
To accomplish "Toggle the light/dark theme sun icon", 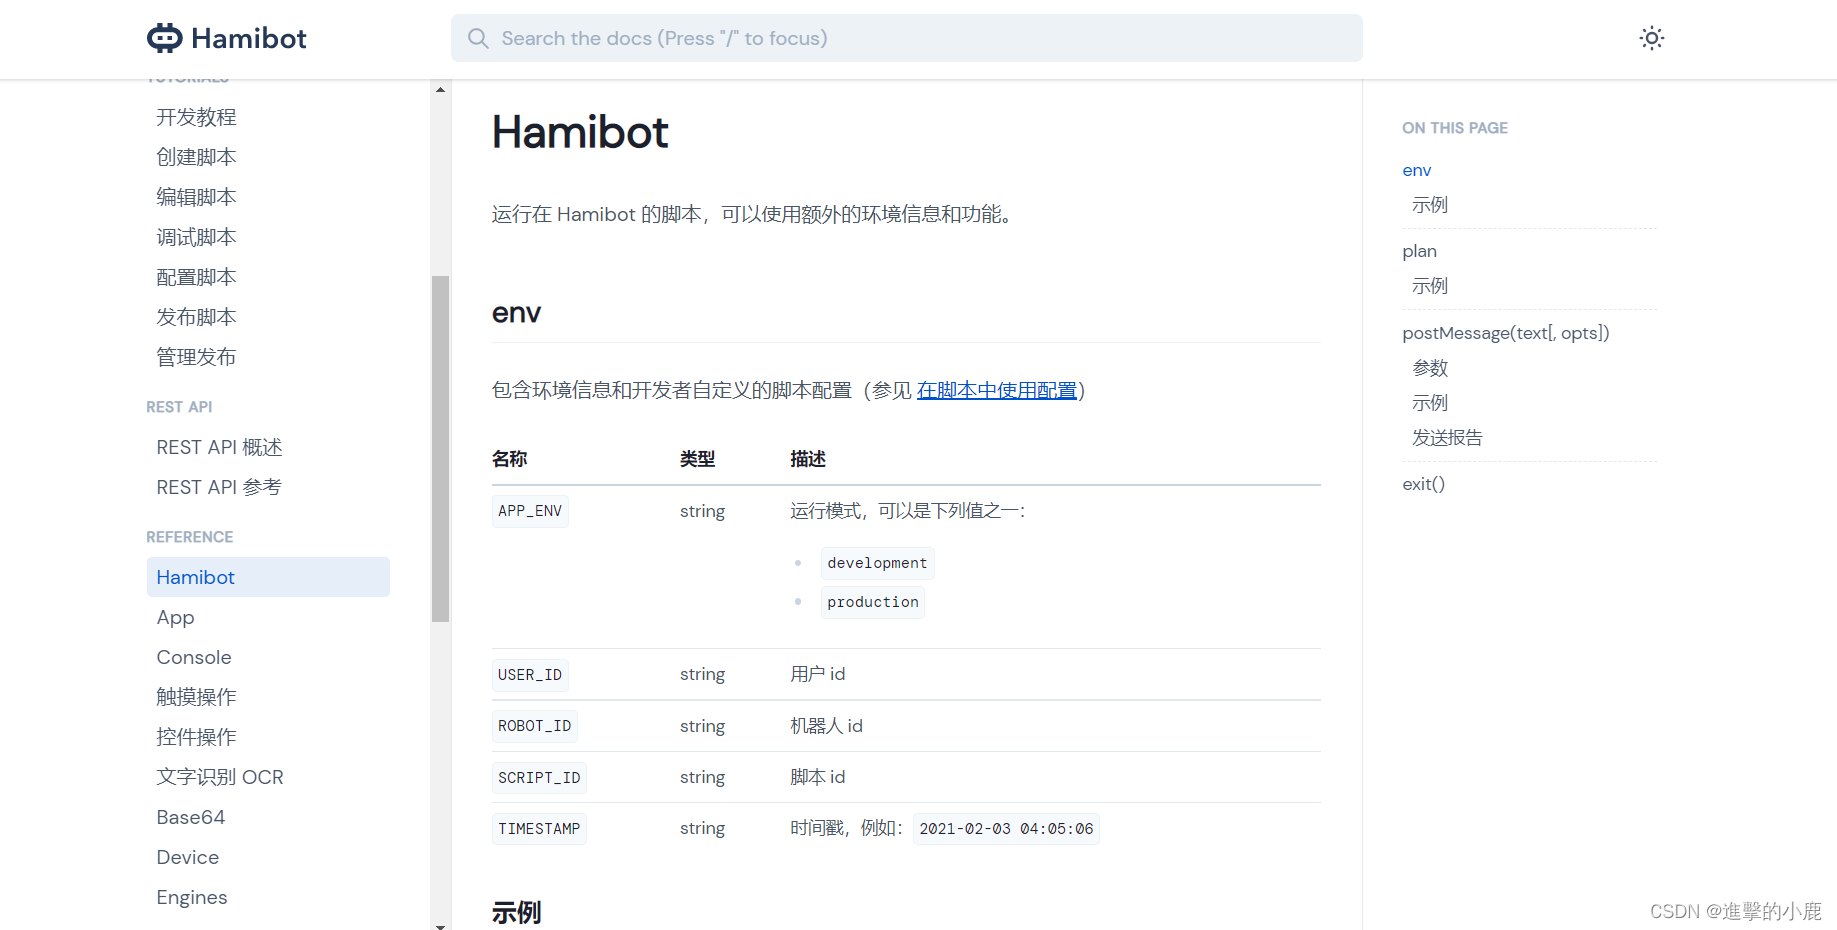I will tap(1651, 38).
